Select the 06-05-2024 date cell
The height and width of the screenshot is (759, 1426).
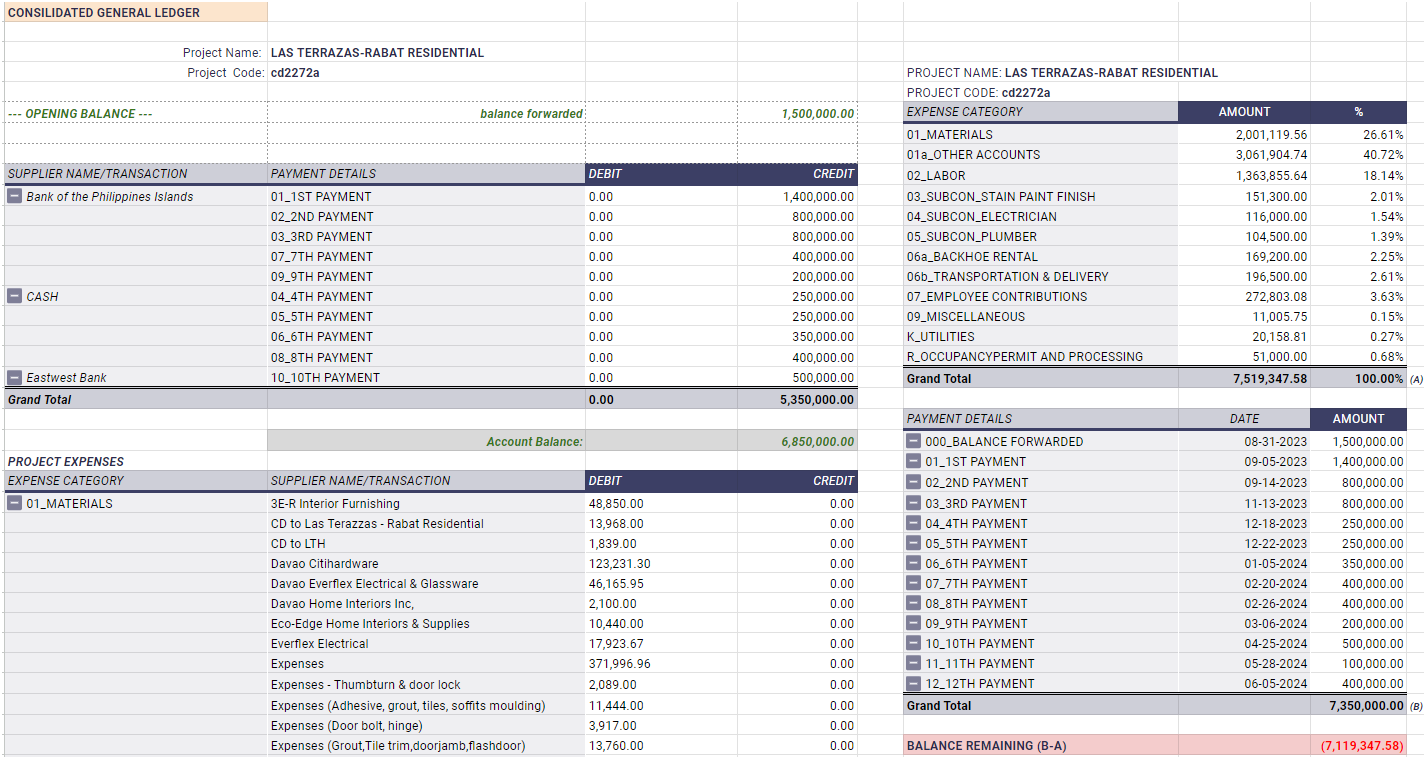[x=1244, y=684]
